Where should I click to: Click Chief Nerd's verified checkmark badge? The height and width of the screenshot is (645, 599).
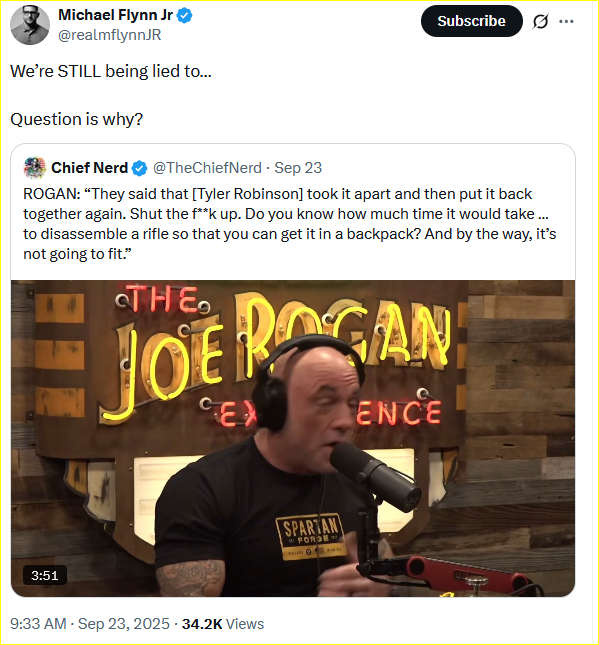139,168
